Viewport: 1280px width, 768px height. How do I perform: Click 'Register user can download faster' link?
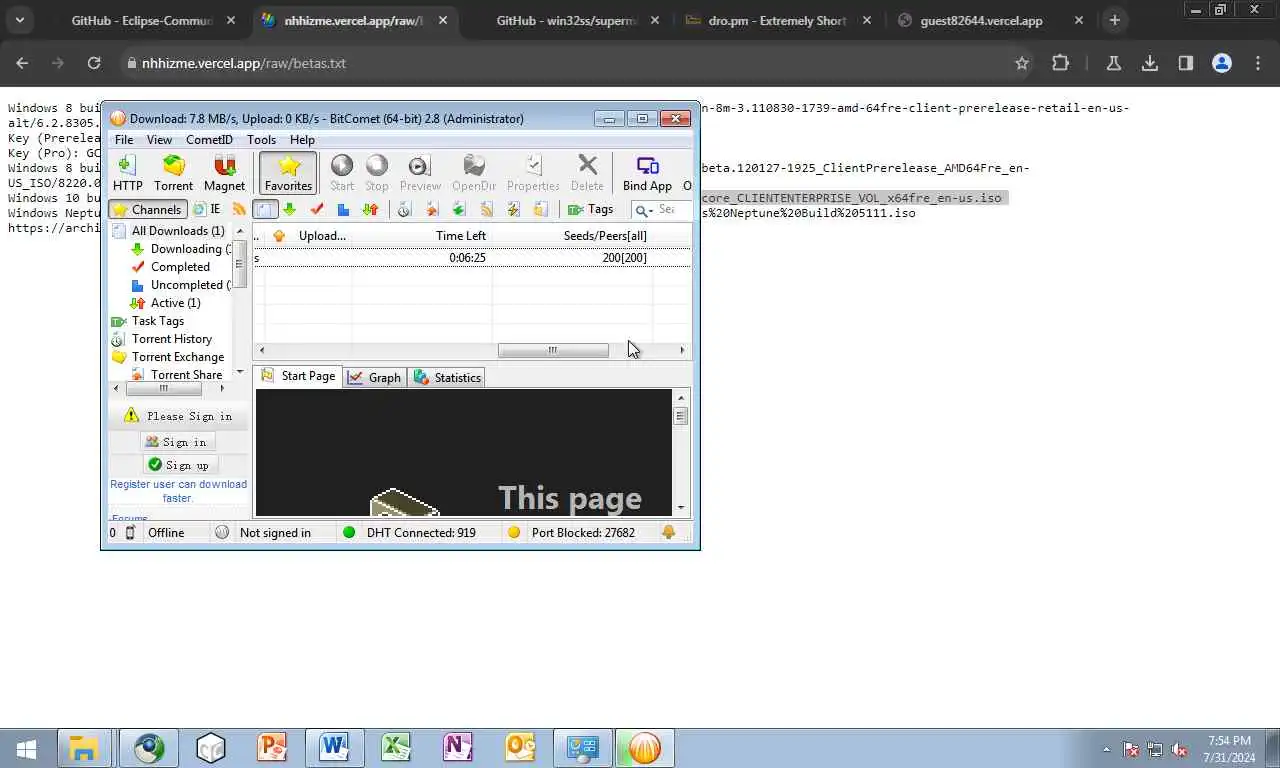click(178, 491)
